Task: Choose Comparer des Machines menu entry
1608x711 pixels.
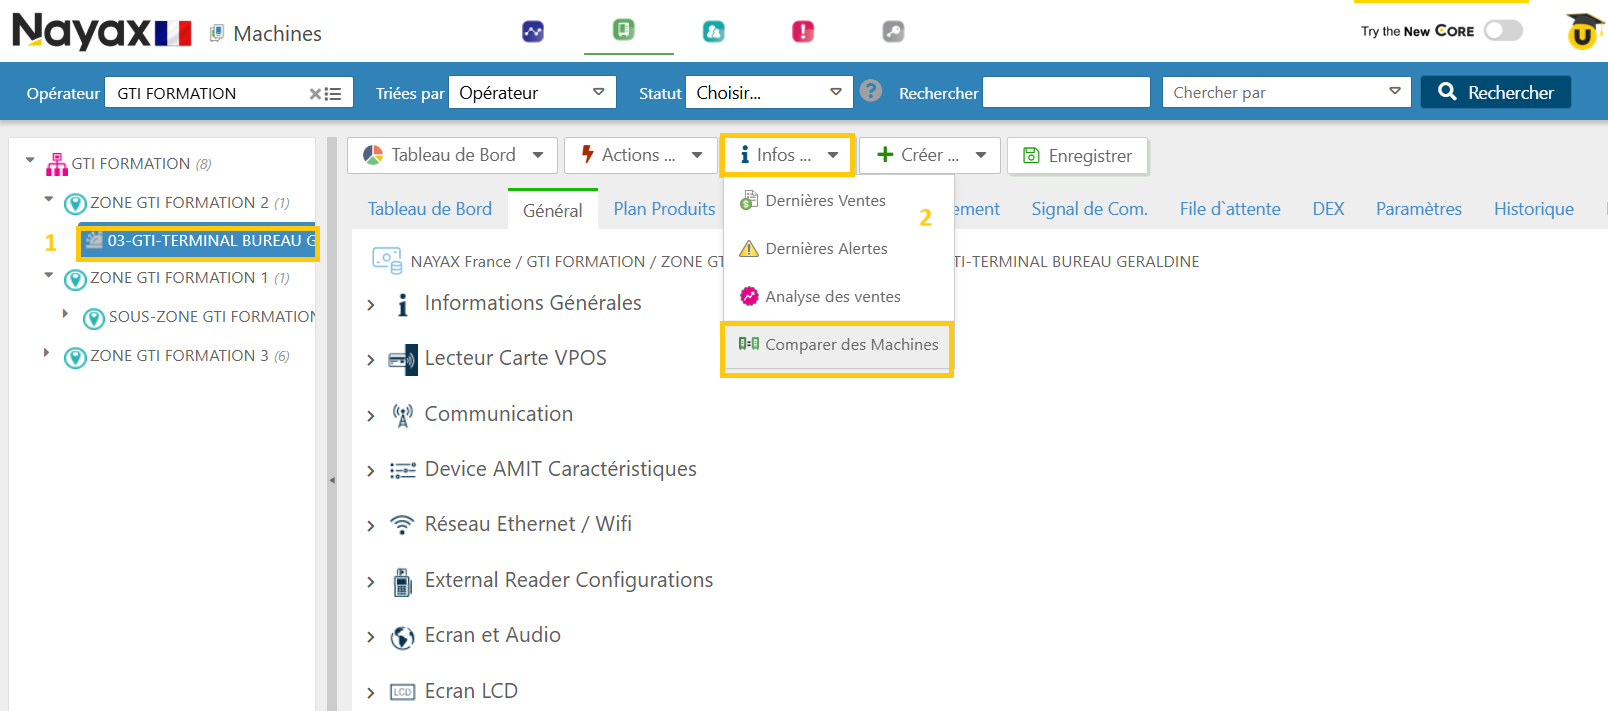Action: [x=838, y=345]
